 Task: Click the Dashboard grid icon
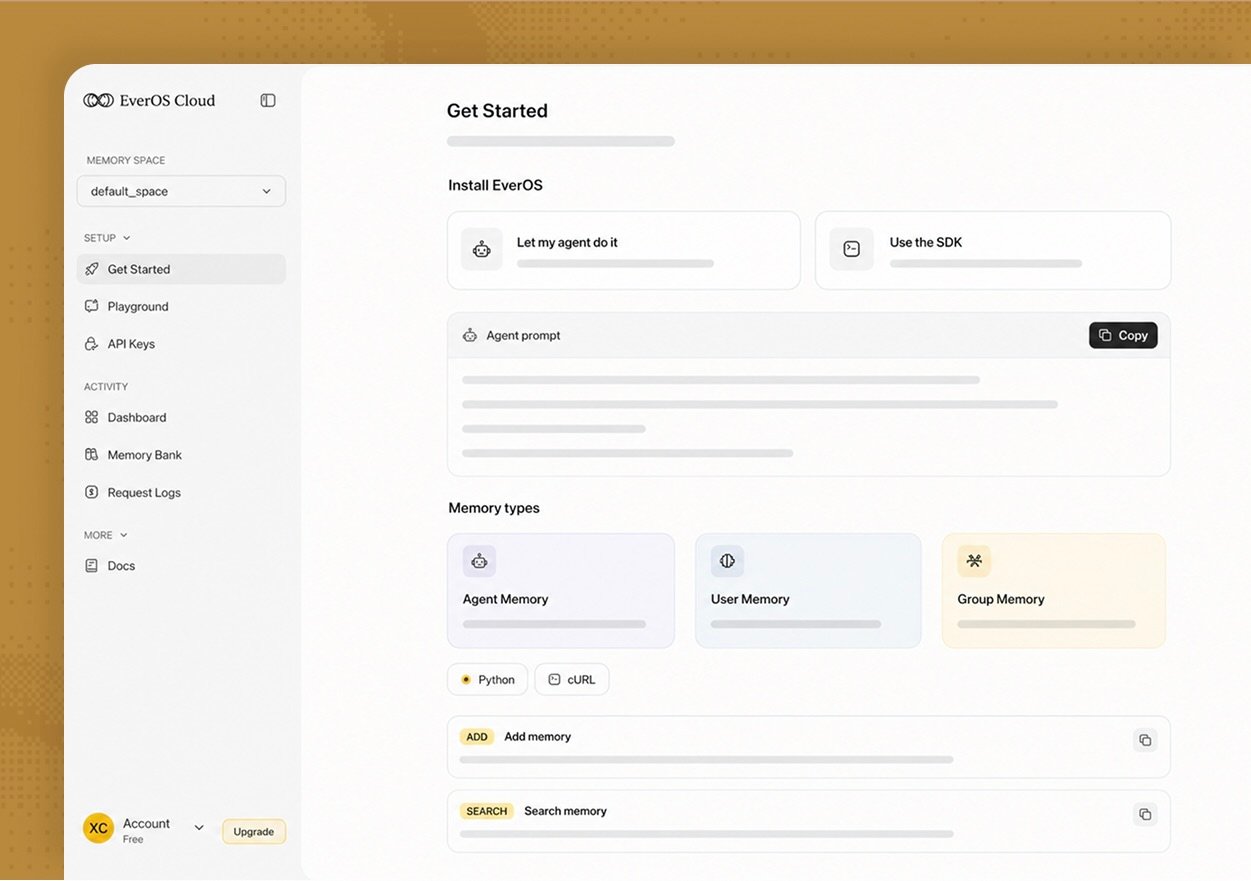click(92, 417)
